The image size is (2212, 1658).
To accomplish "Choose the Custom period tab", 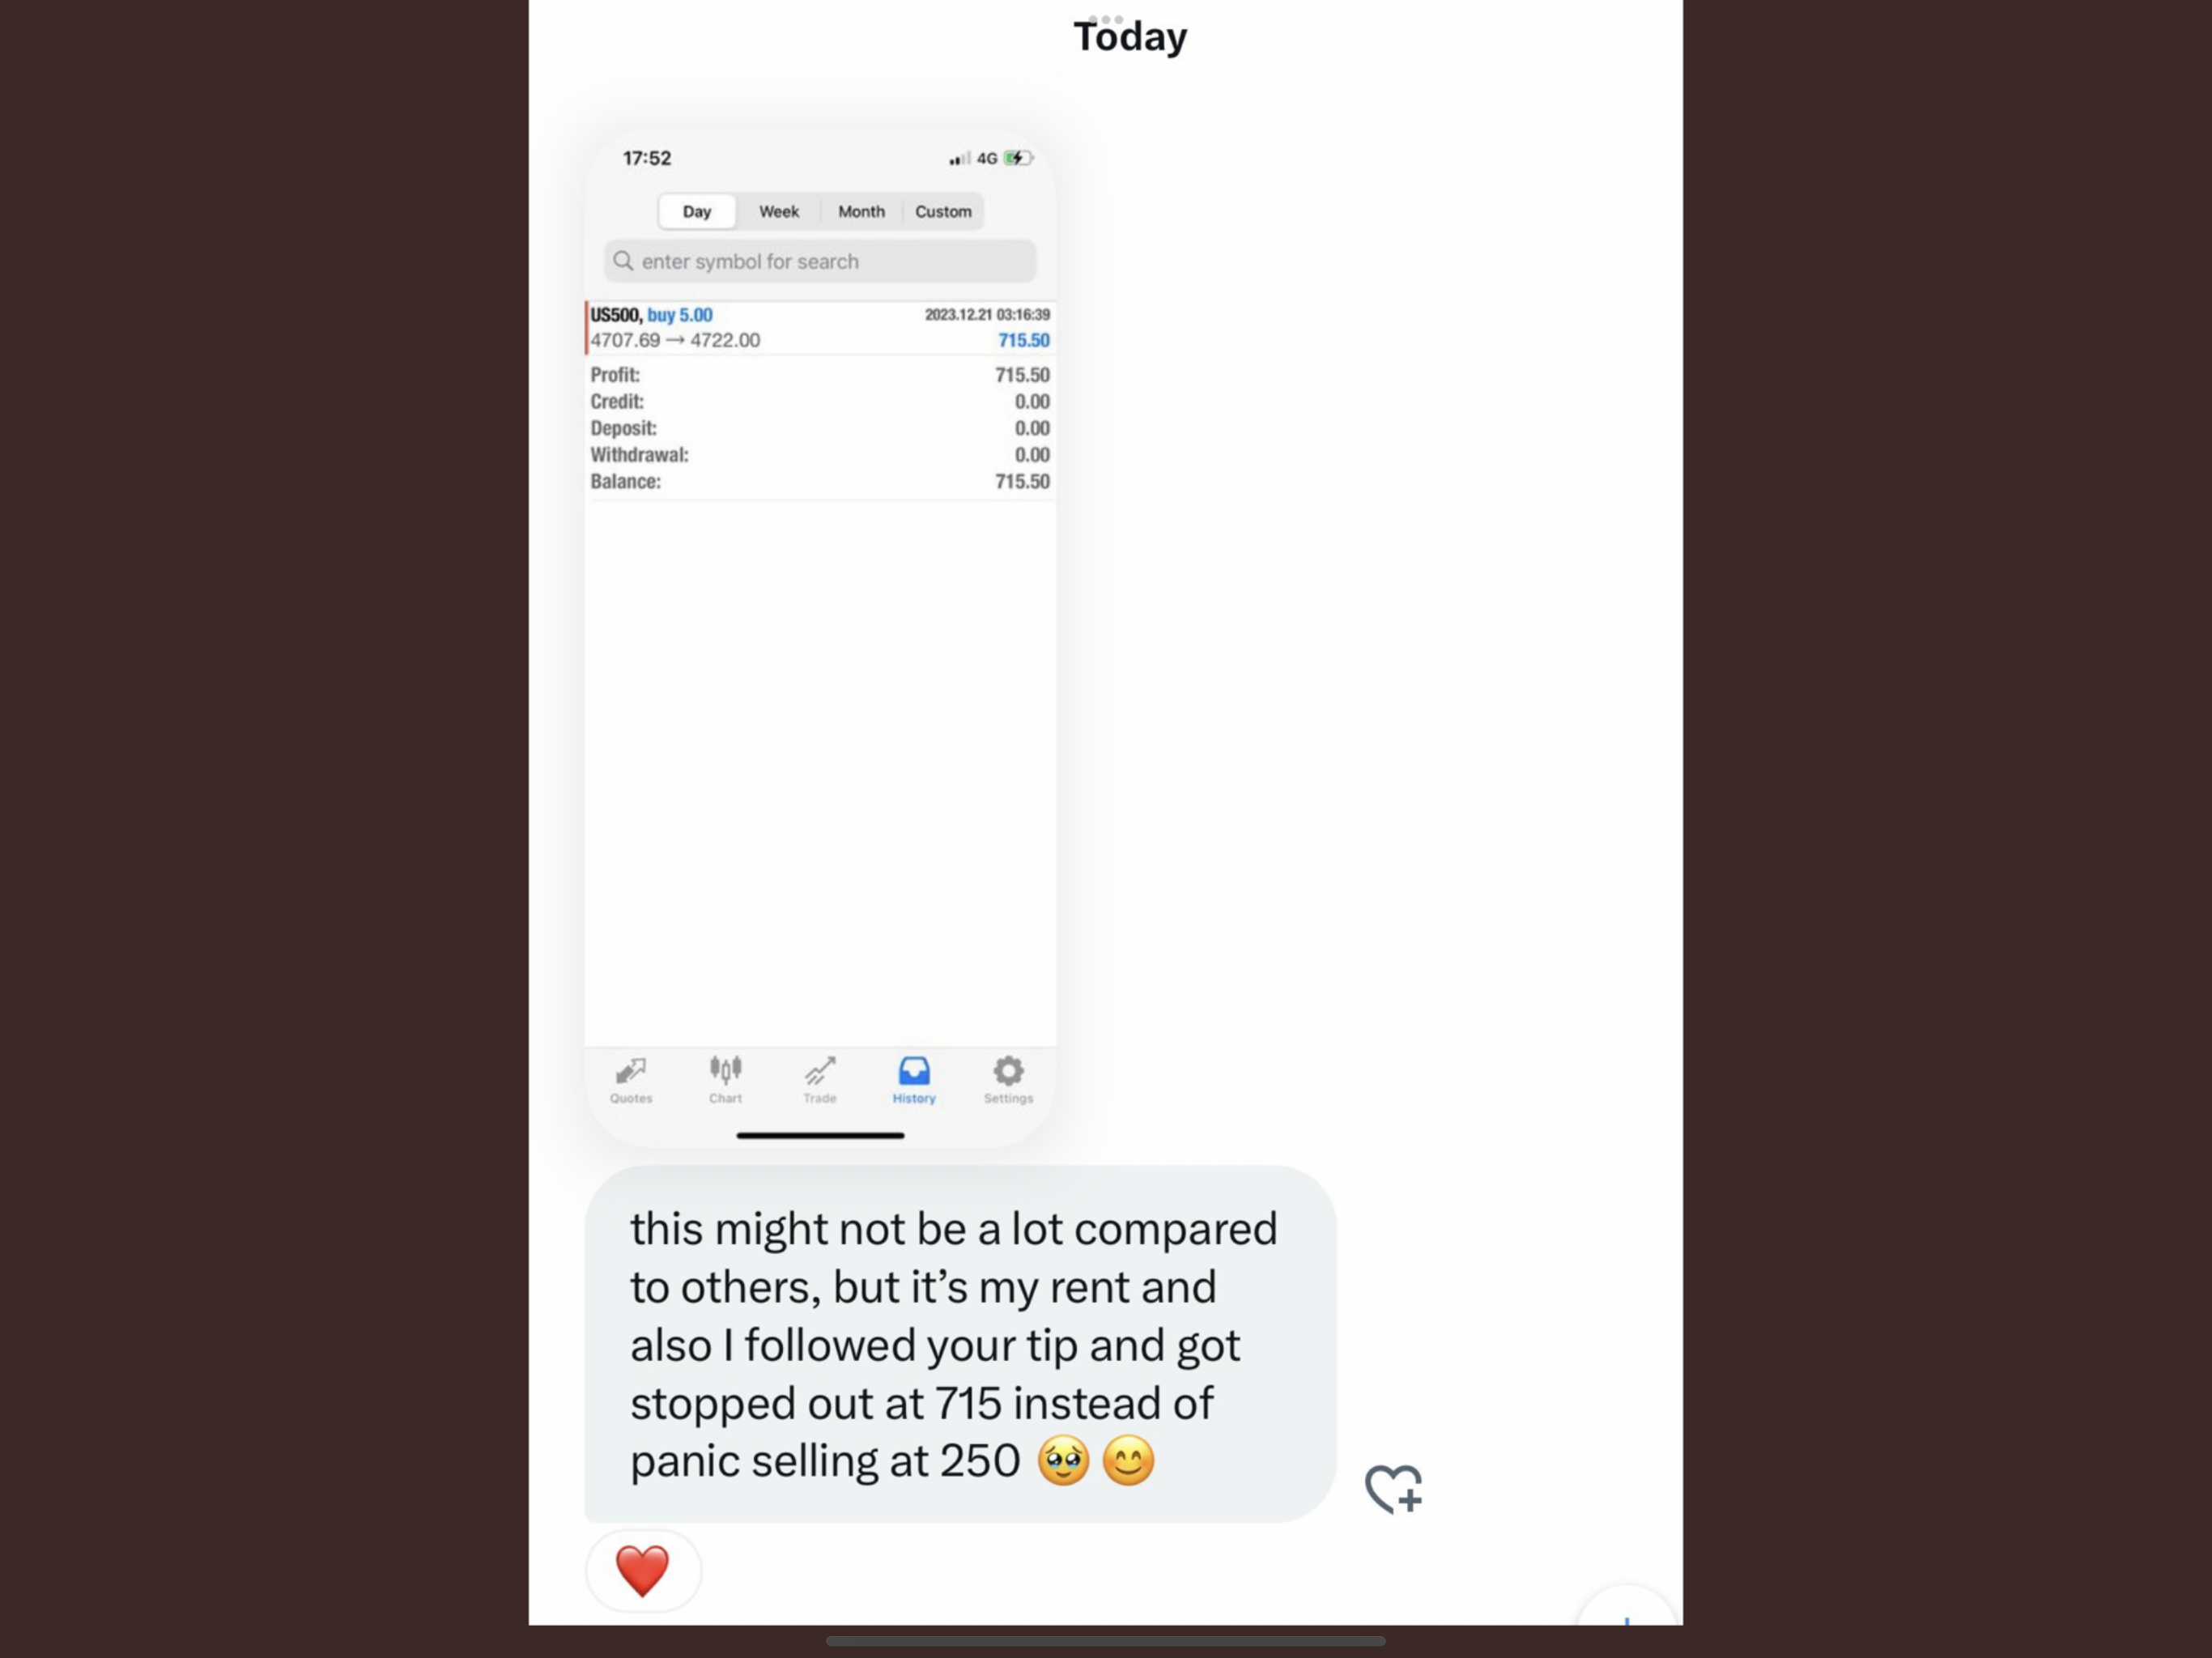I will [x=943, y=212].
